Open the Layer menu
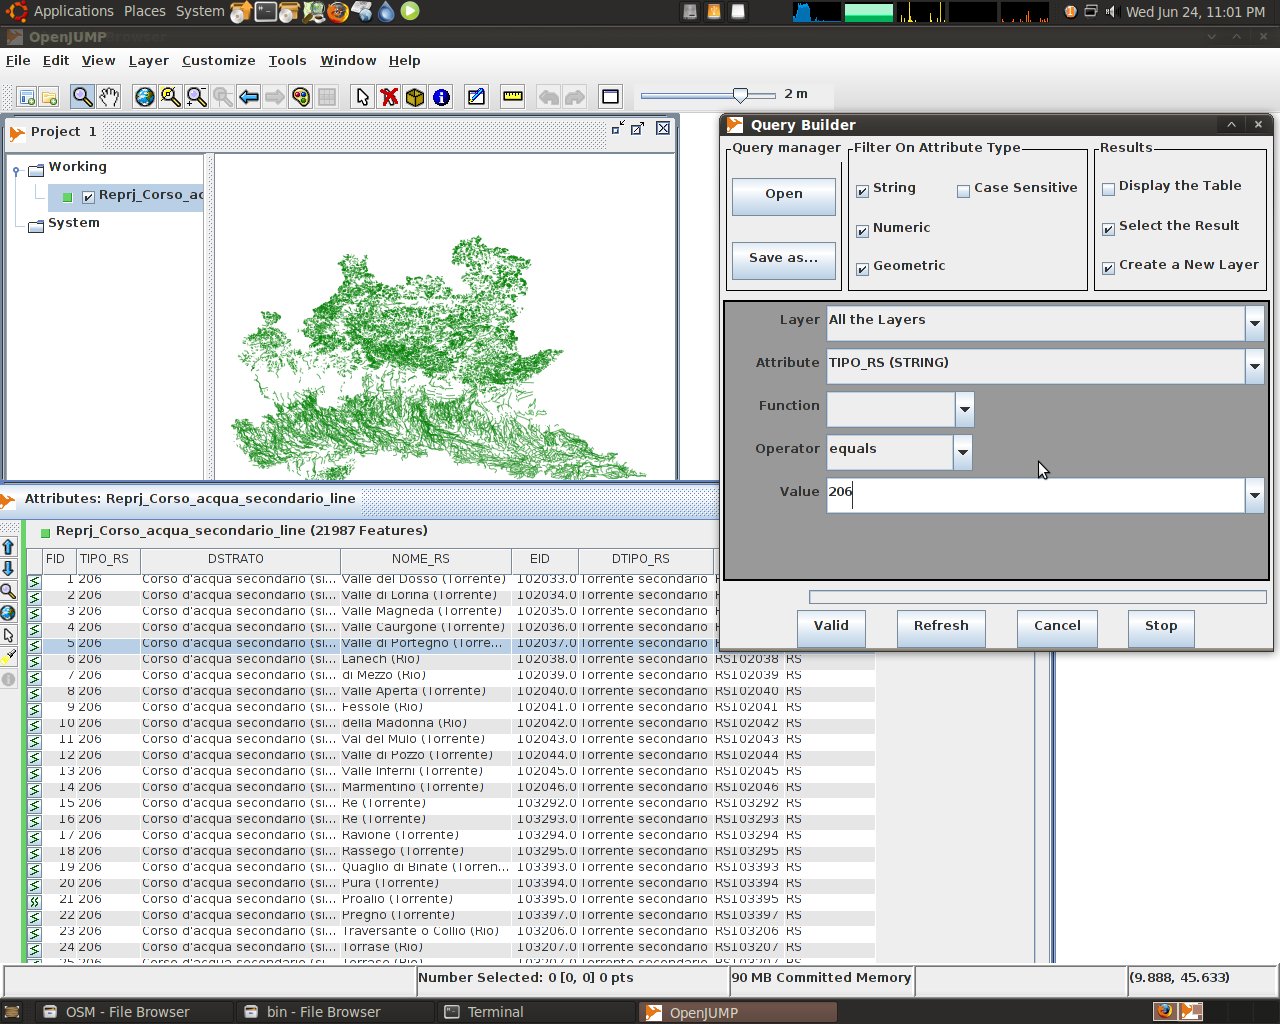The image size is (1280, 1024). (x=149, y=61)
